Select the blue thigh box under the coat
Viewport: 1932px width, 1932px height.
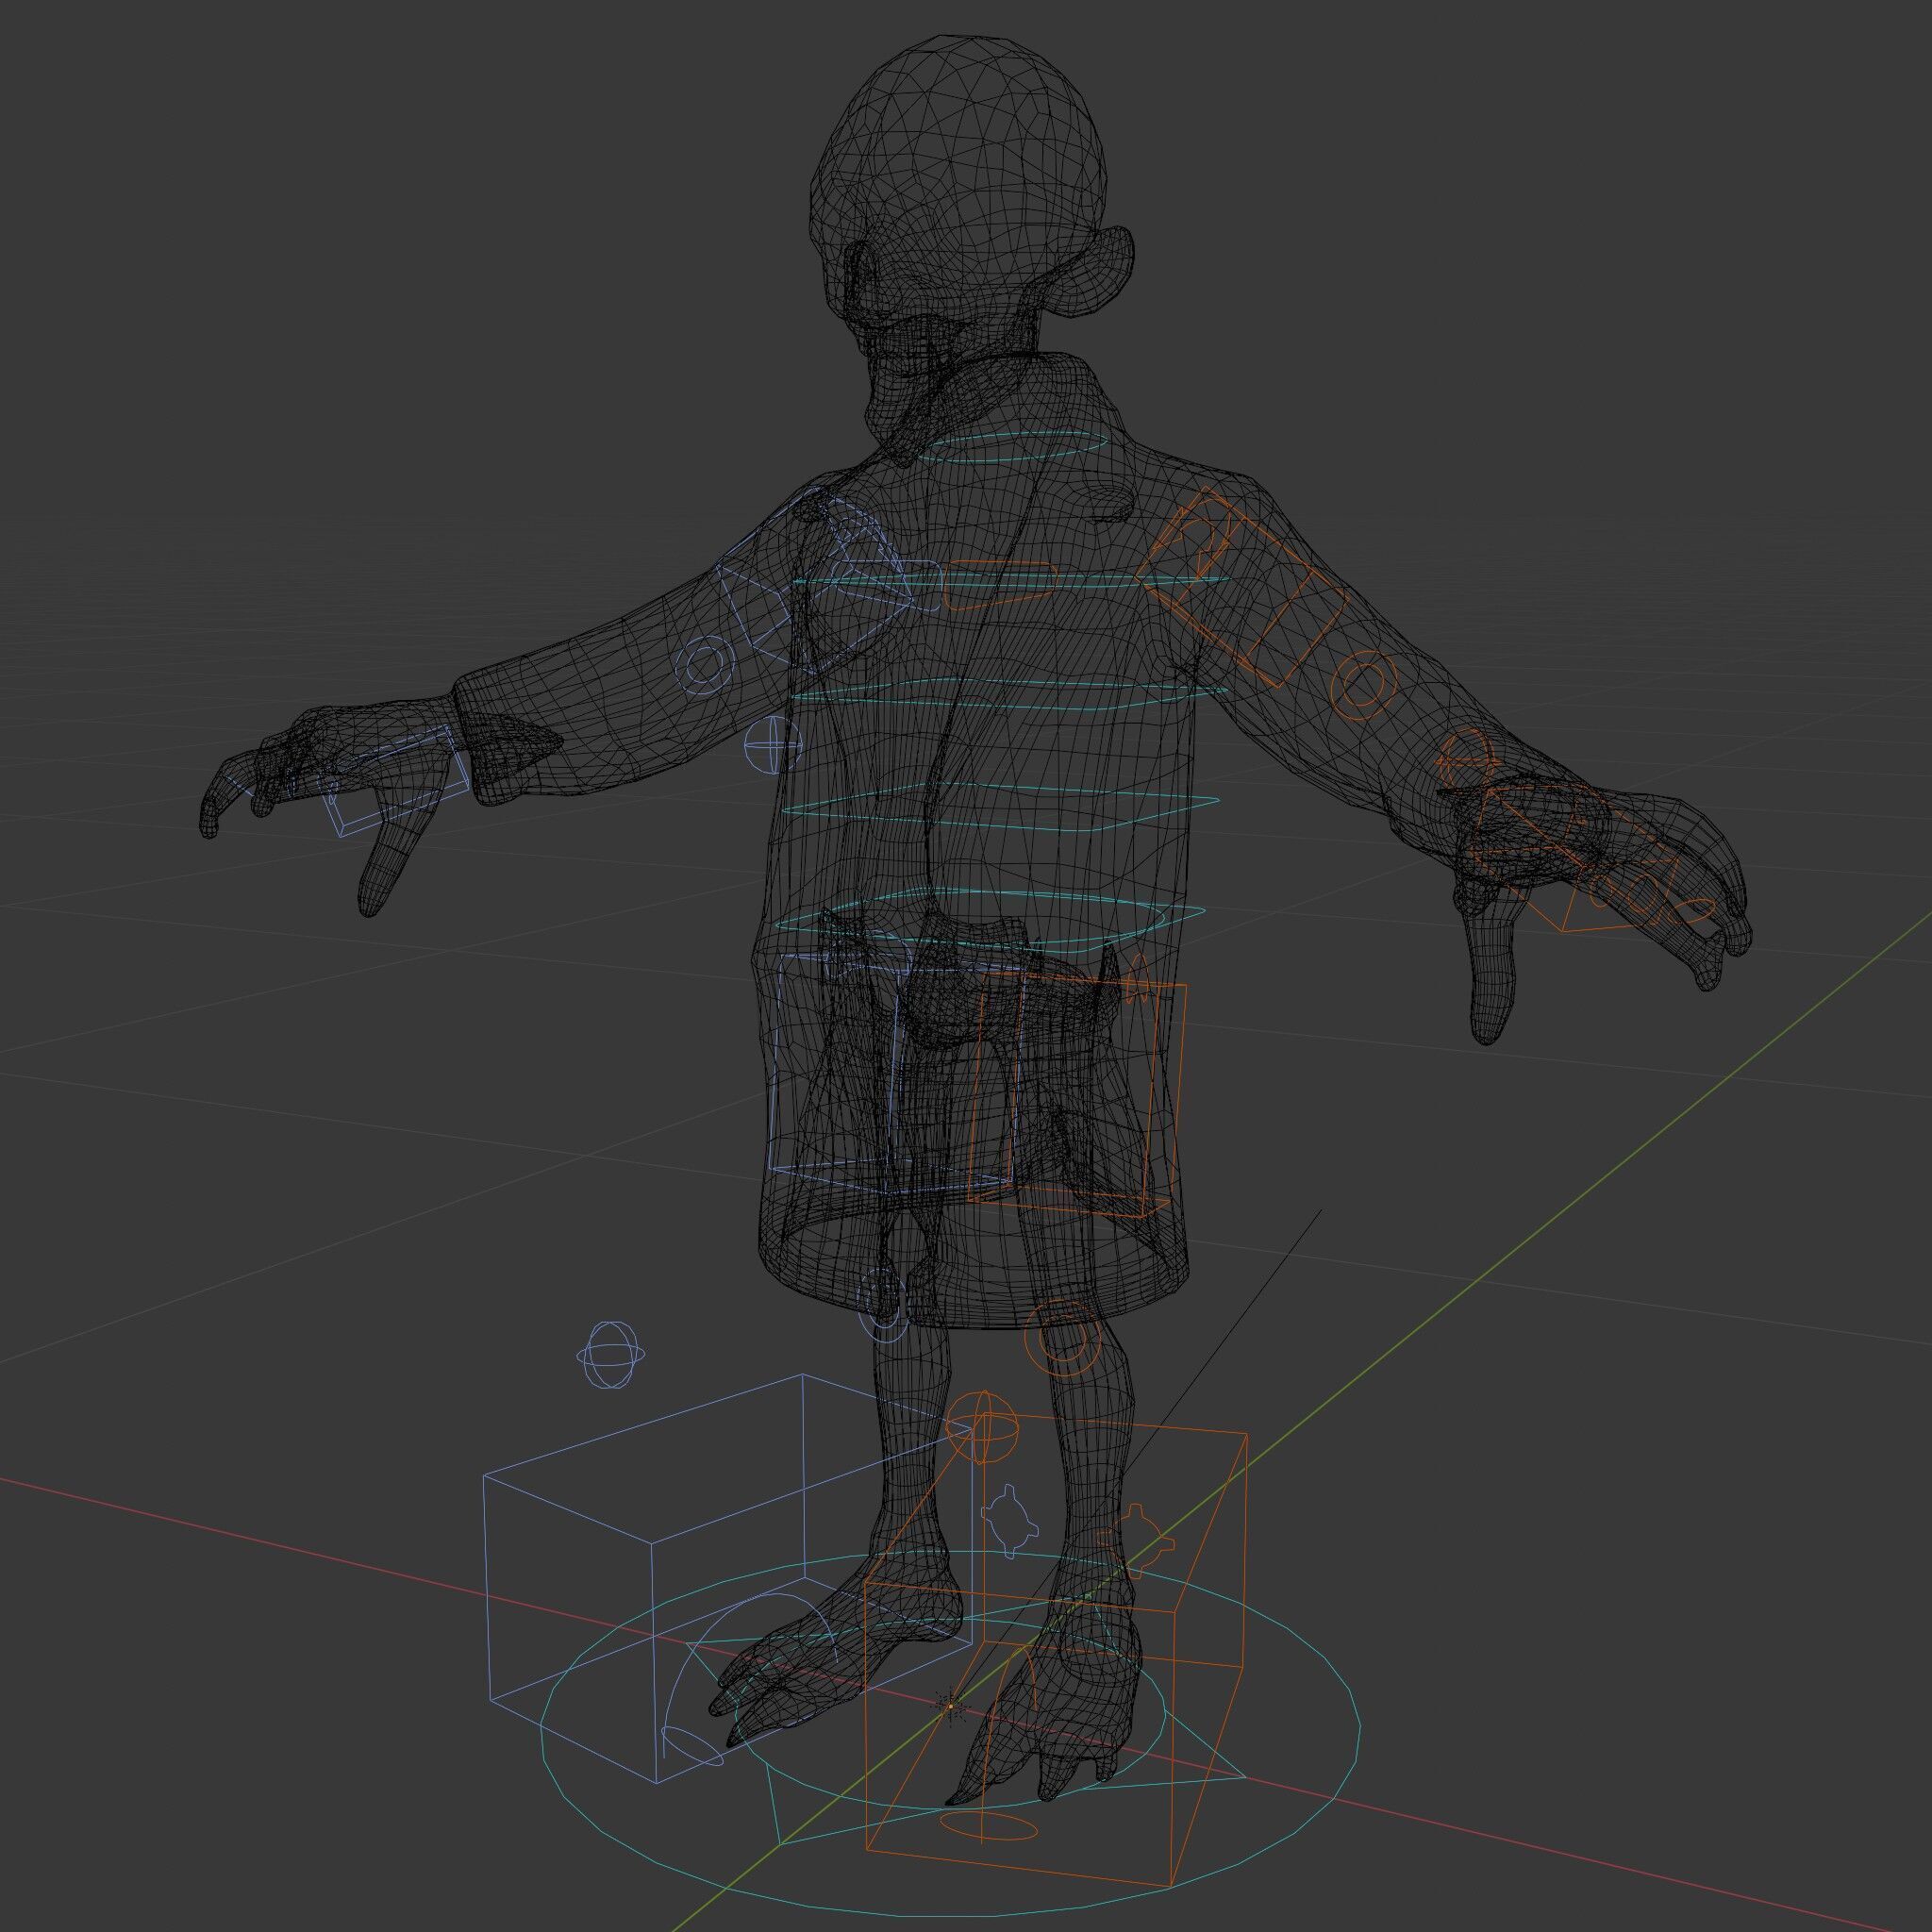click(x=897, y=1073)
